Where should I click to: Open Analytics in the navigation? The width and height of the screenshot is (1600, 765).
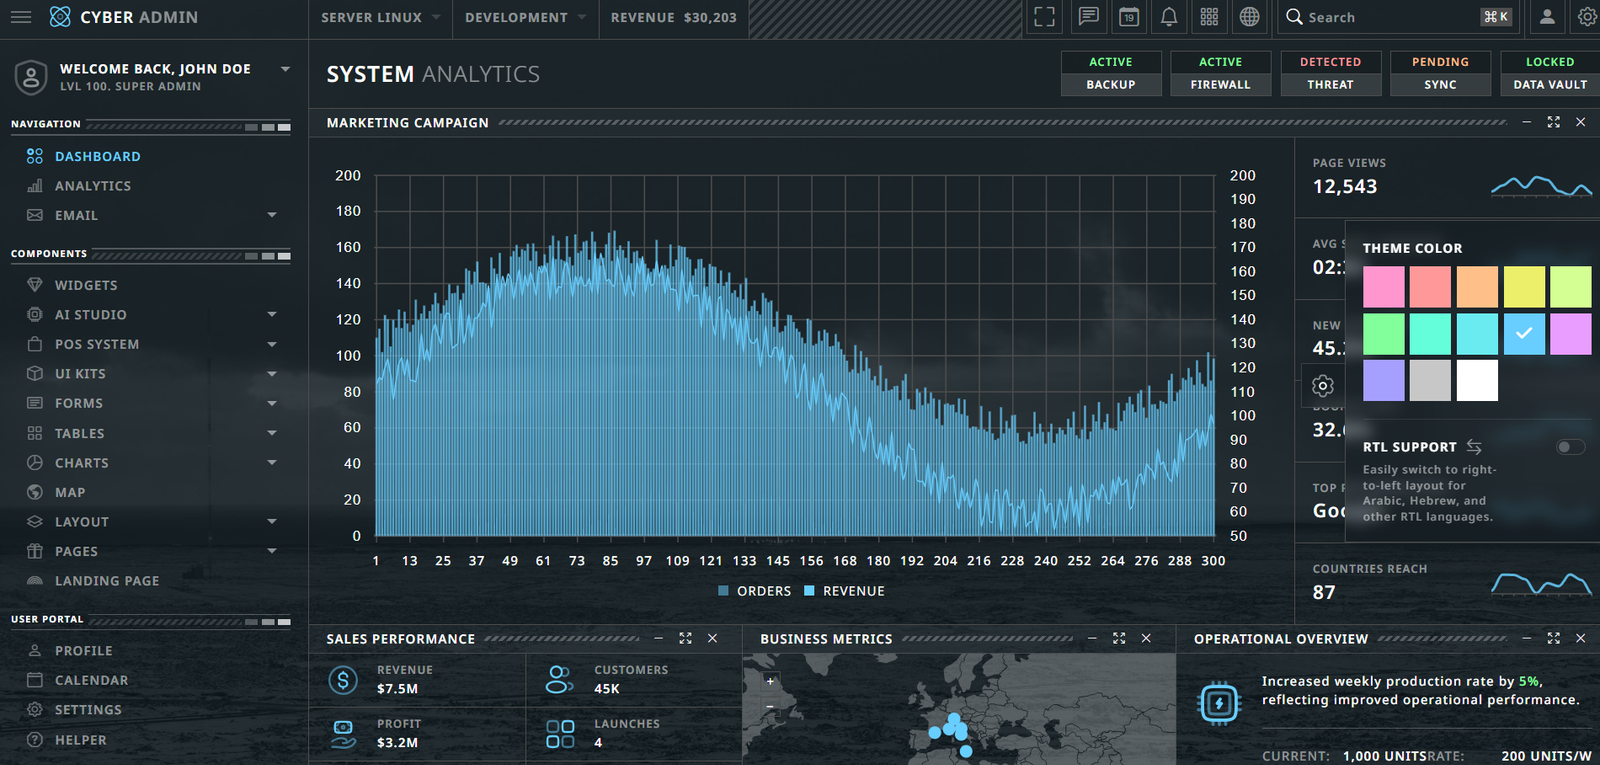92,186
